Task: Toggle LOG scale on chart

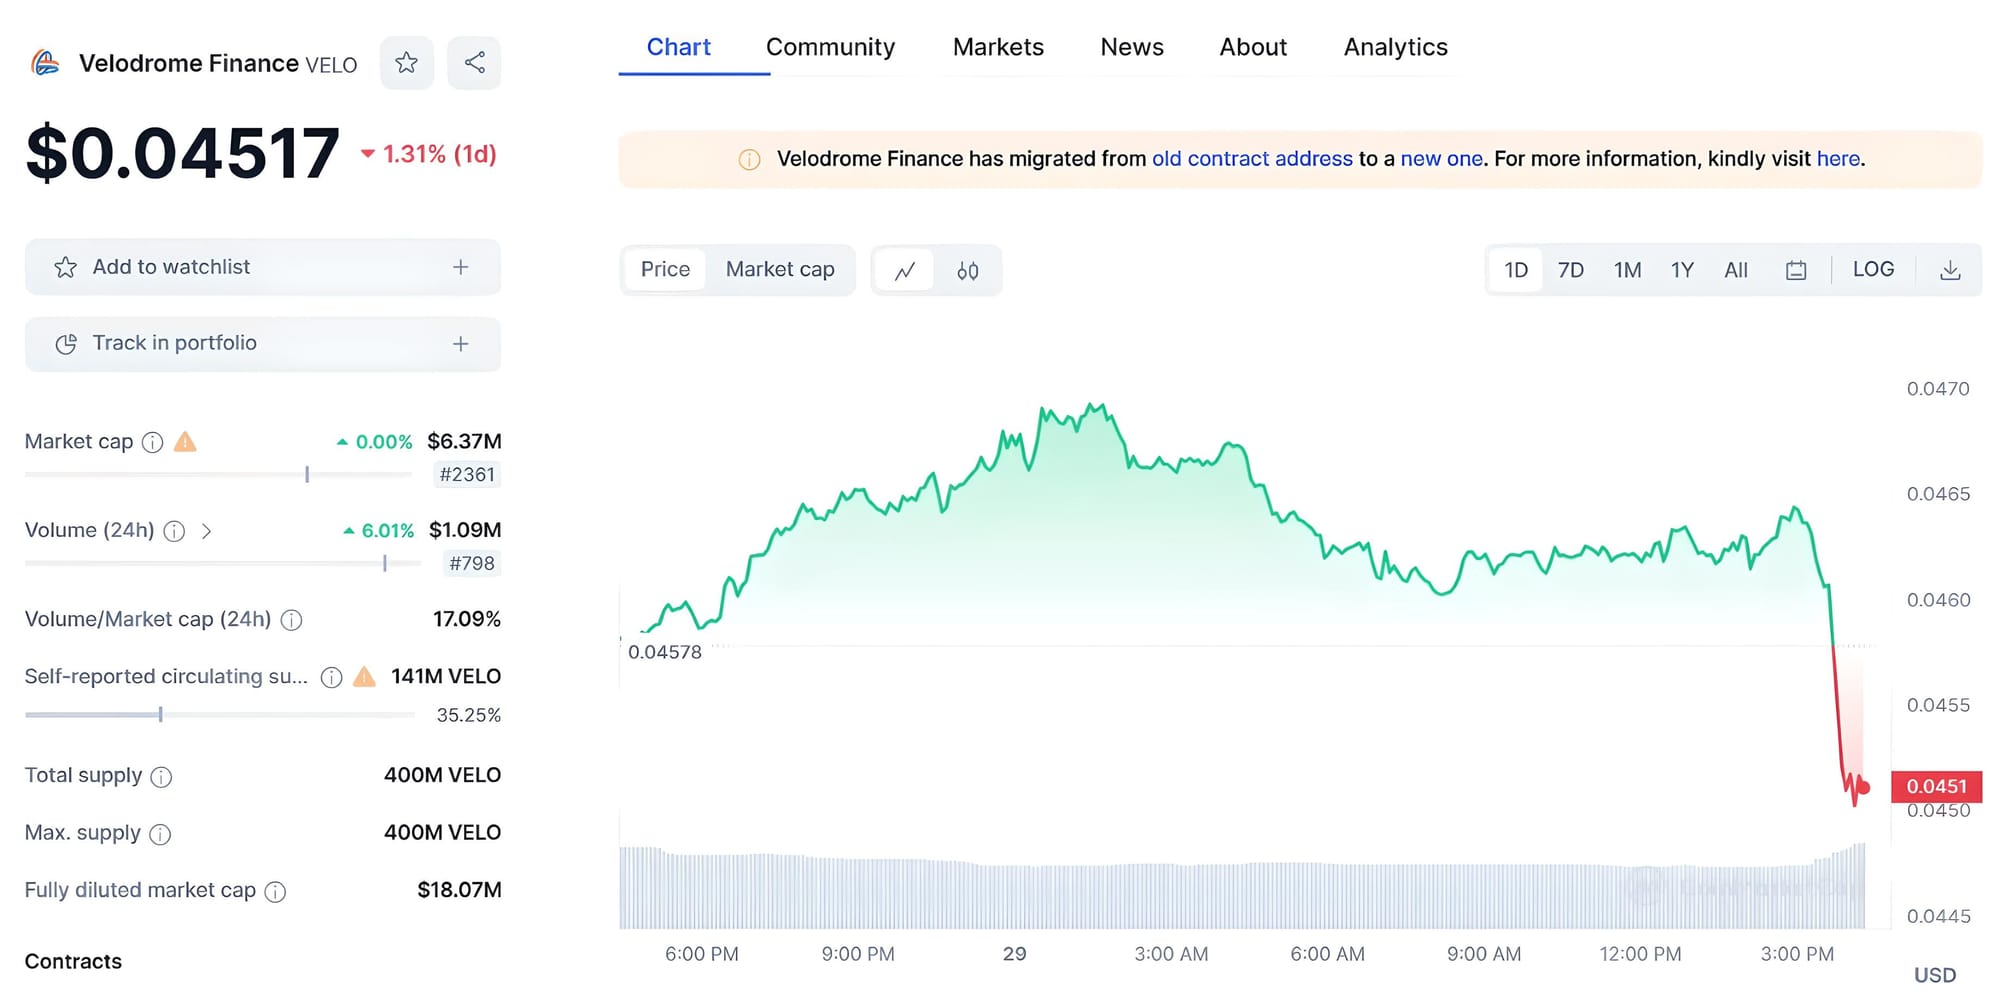Action: [1873, 269]
